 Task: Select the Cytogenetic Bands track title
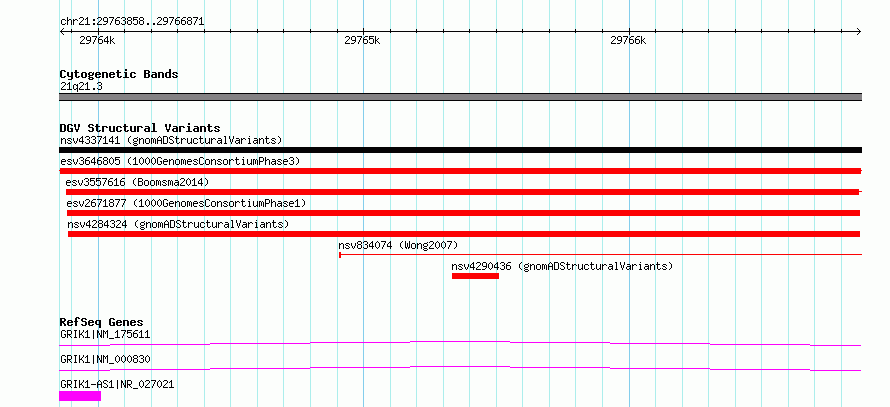tap(119, 74)
